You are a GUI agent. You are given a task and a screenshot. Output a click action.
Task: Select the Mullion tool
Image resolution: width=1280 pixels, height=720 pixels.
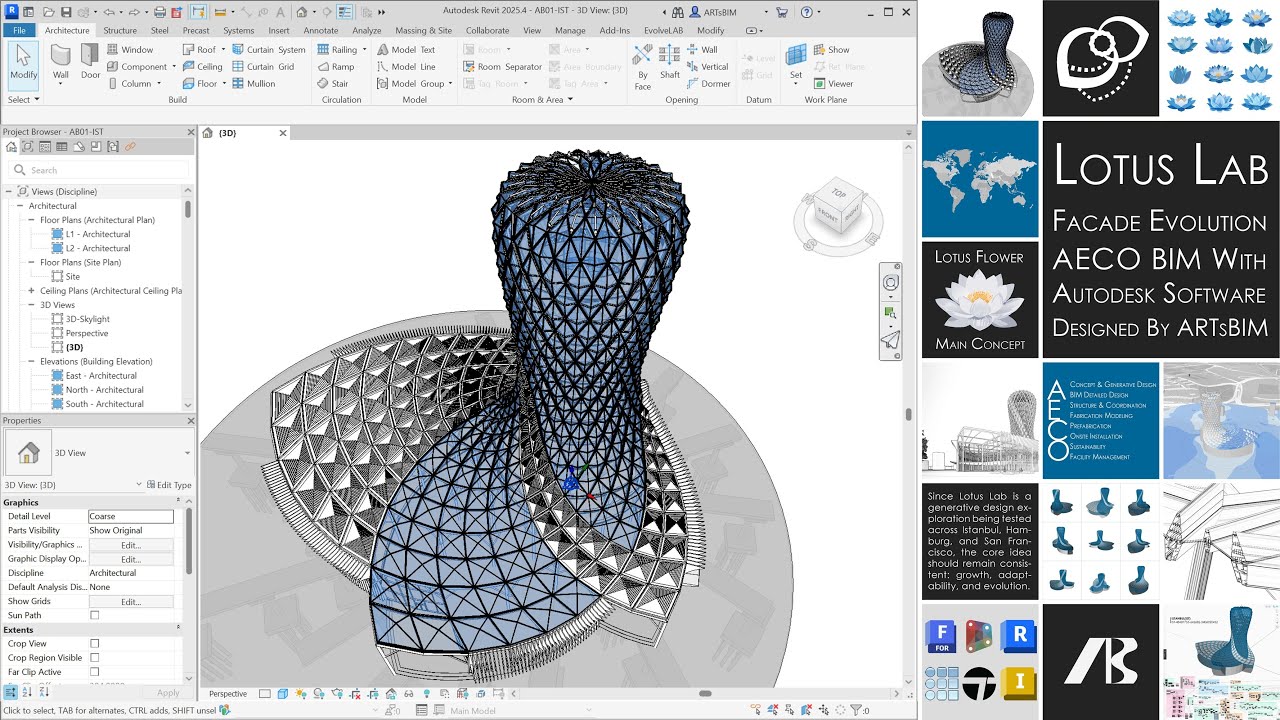[253, 84]
